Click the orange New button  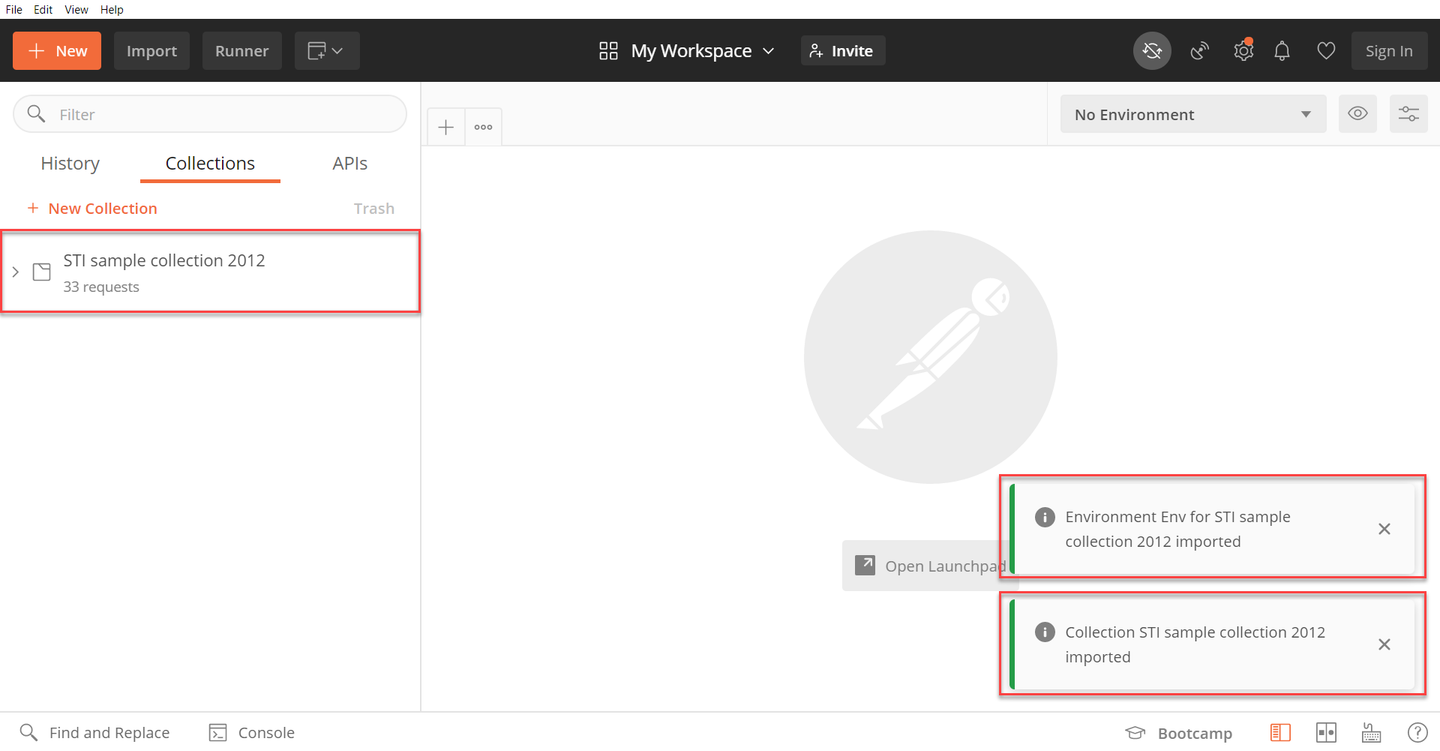[57, 51]
